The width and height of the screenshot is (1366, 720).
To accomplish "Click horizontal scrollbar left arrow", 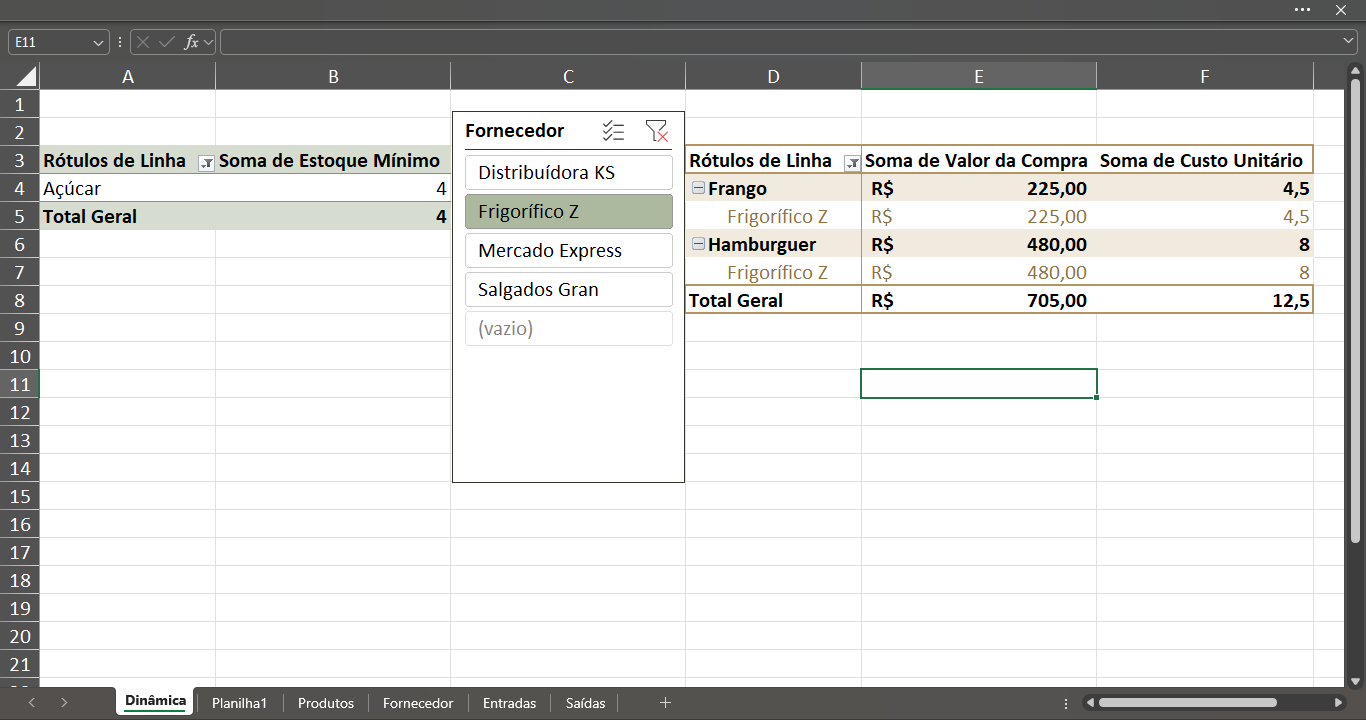I will click(1090, 703).
